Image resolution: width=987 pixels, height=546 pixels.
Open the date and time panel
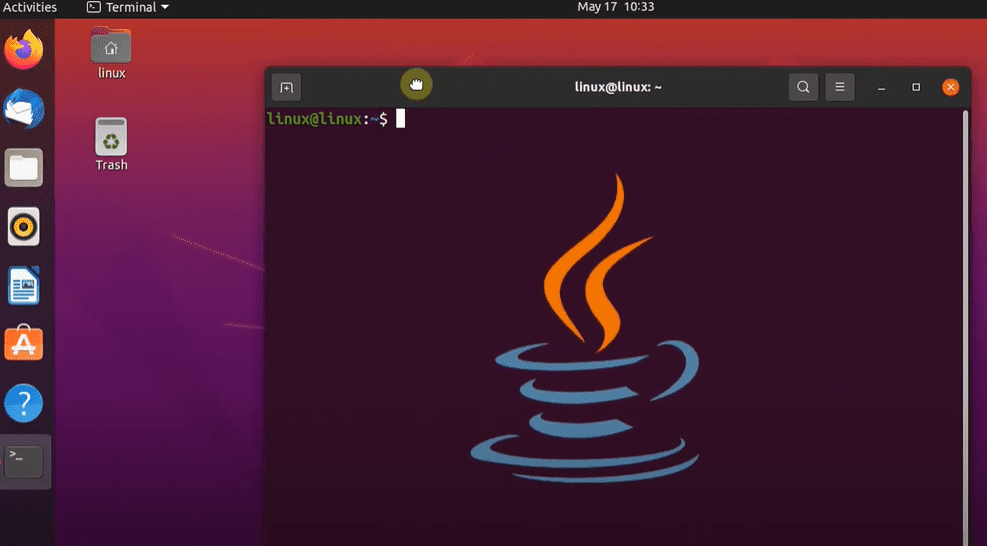pos(615,7)
